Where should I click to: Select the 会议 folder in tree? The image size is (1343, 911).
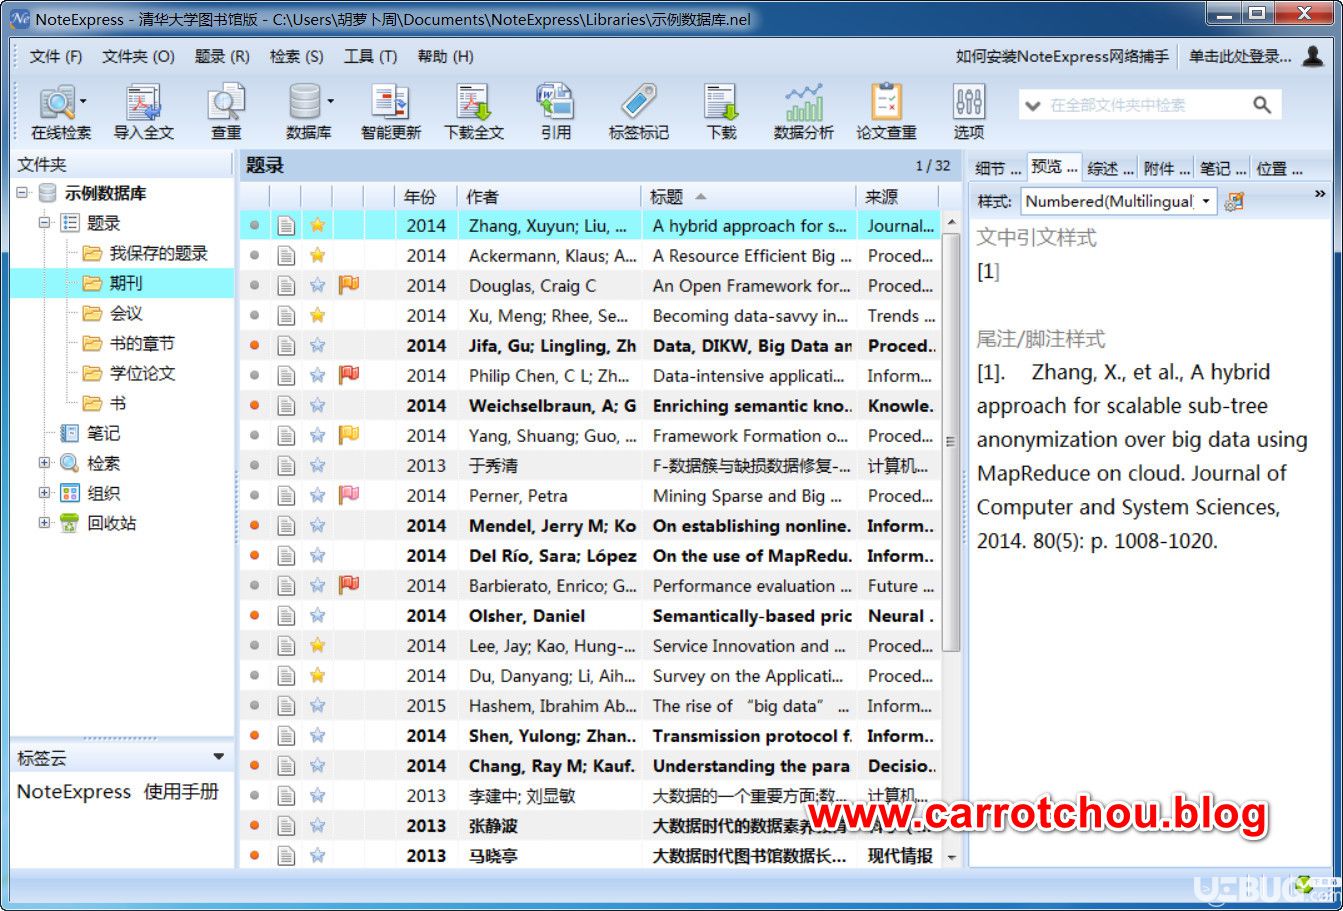(126, 313)
